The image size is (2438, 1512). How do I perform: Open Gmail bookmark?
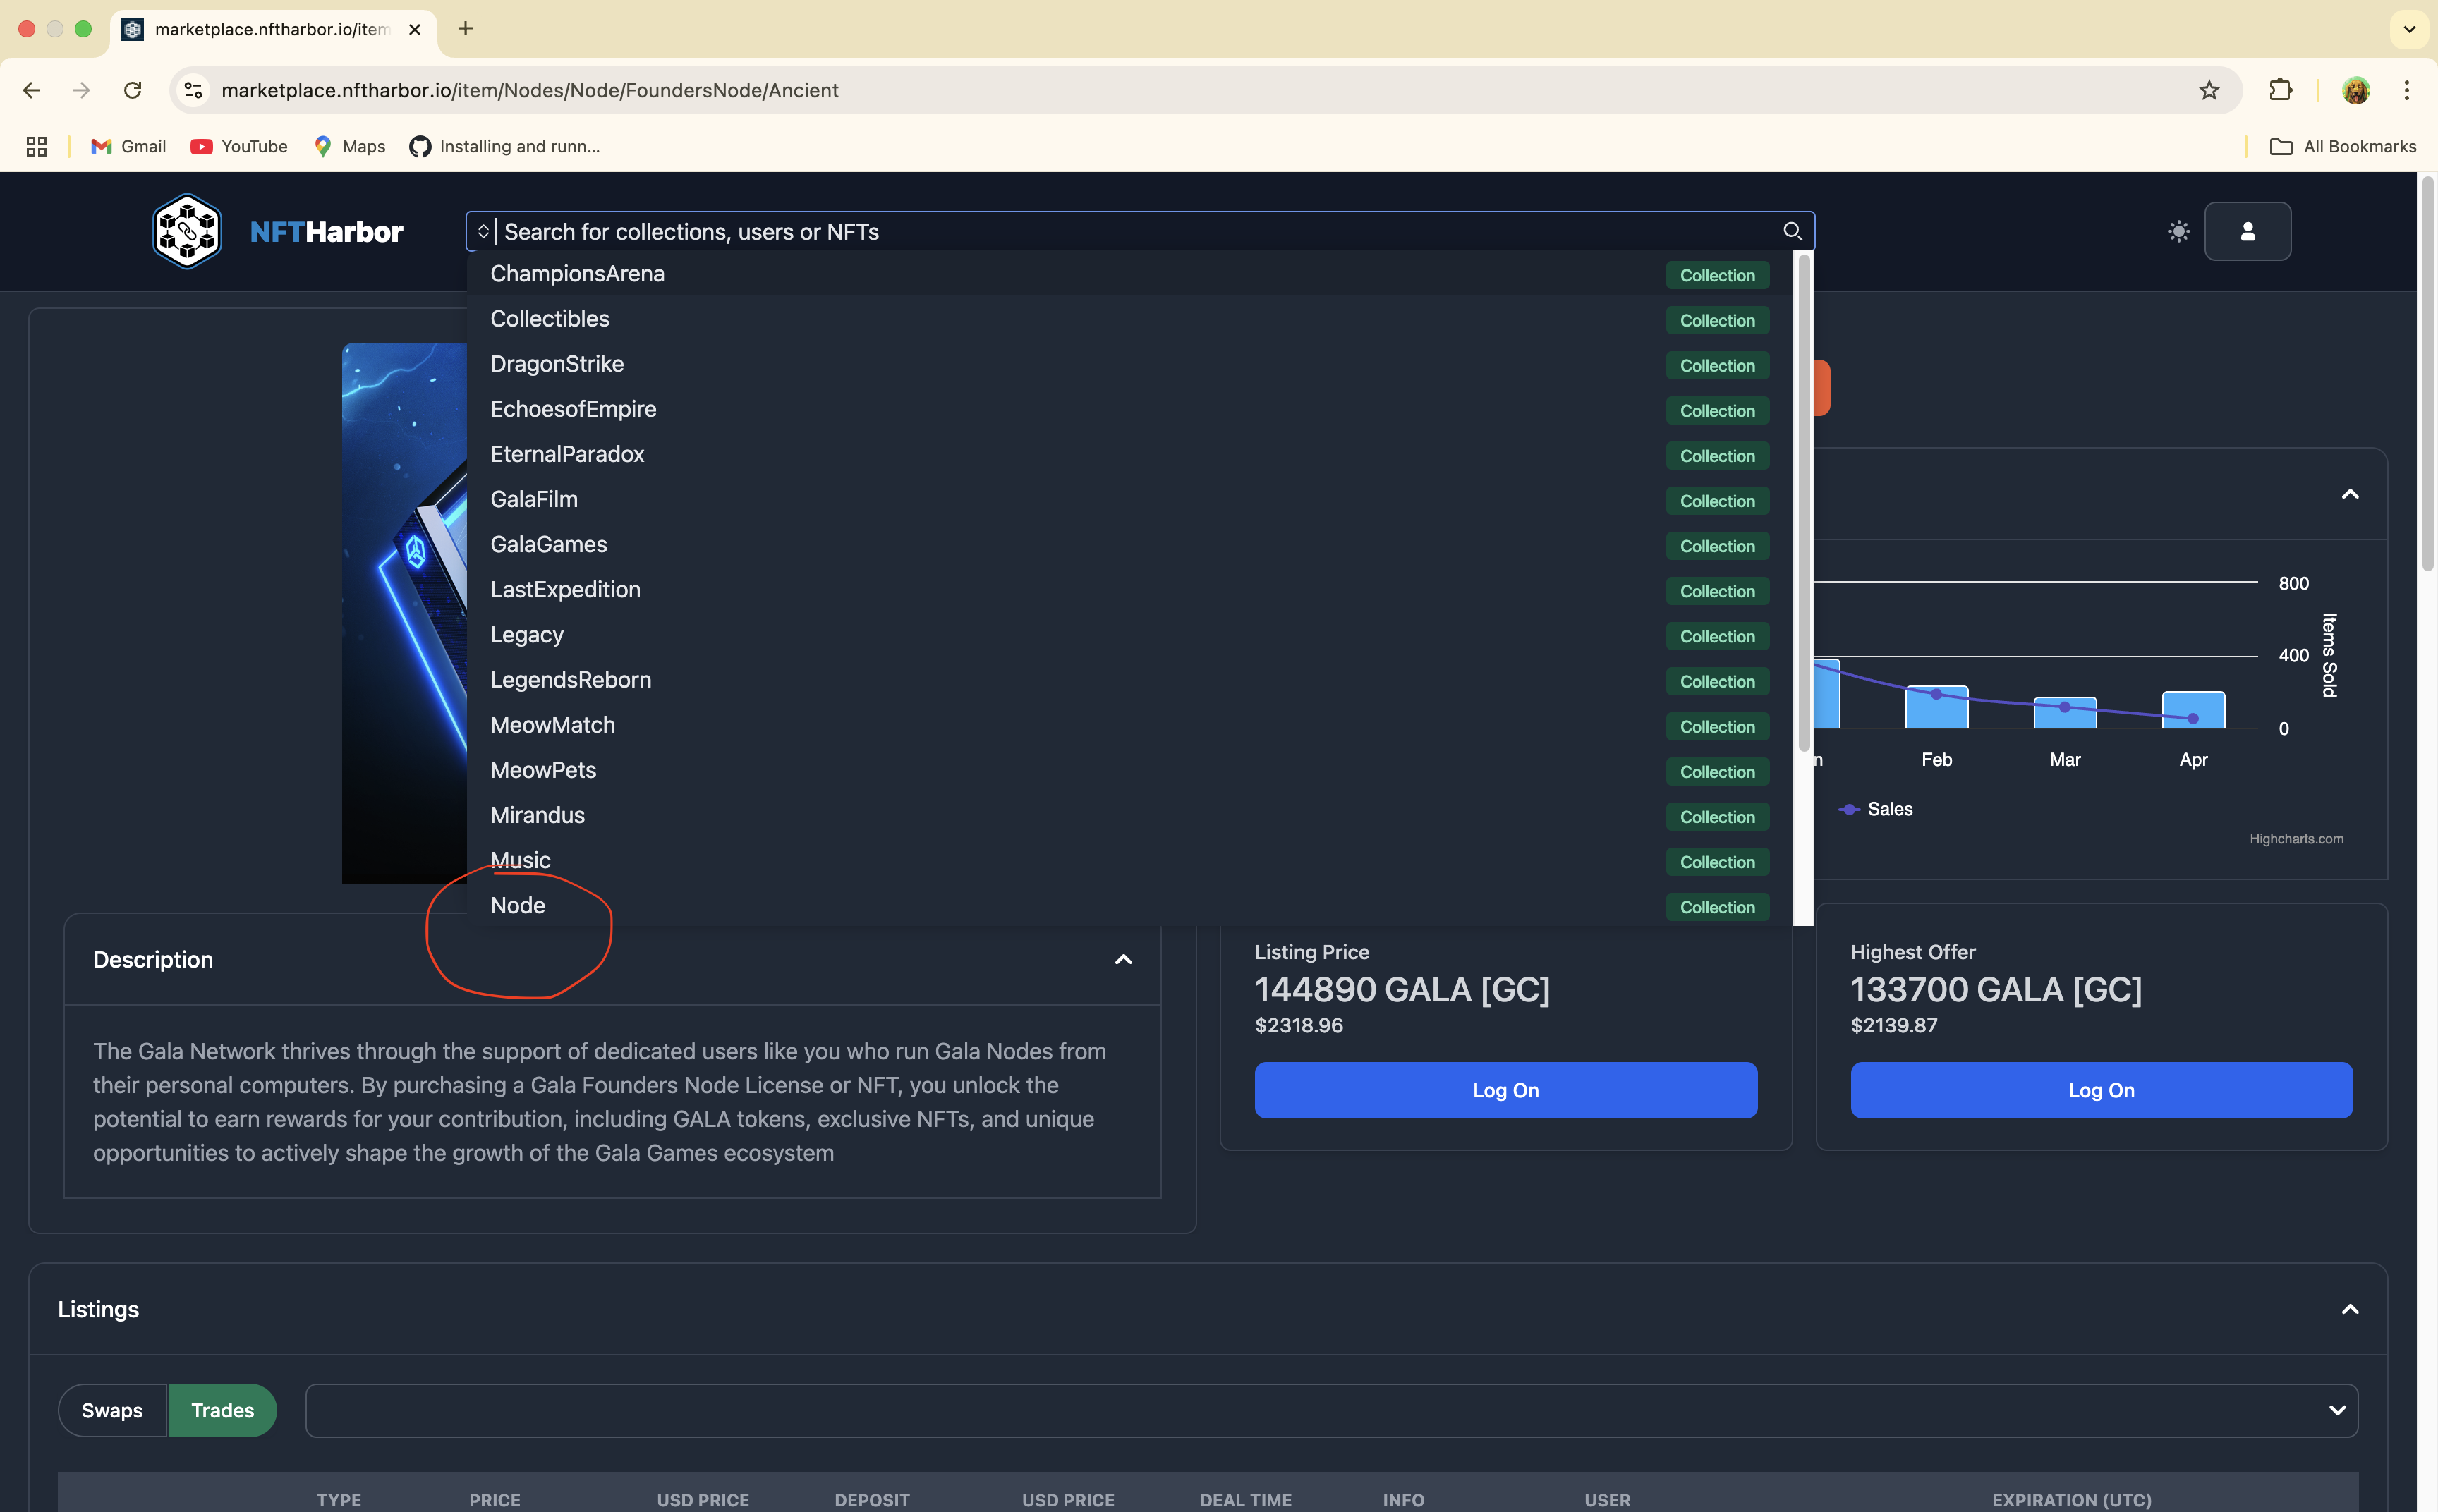(x=128, y=146)
